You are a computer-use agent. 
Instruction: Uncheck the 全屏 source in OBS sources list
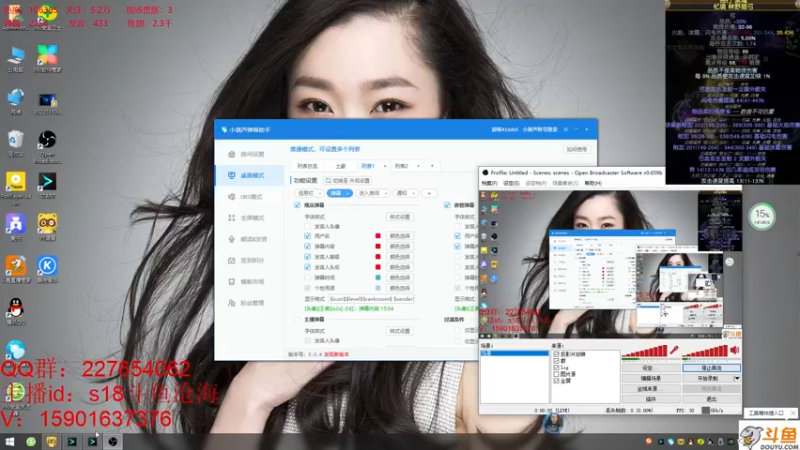[x=556, y=381]
